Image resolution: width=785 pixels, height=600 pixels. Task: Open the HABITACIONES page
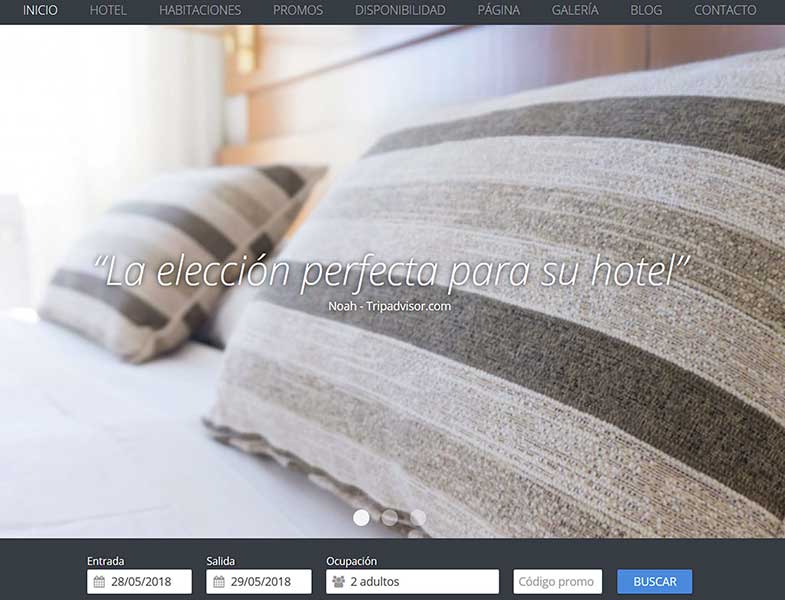coord(200,10)
